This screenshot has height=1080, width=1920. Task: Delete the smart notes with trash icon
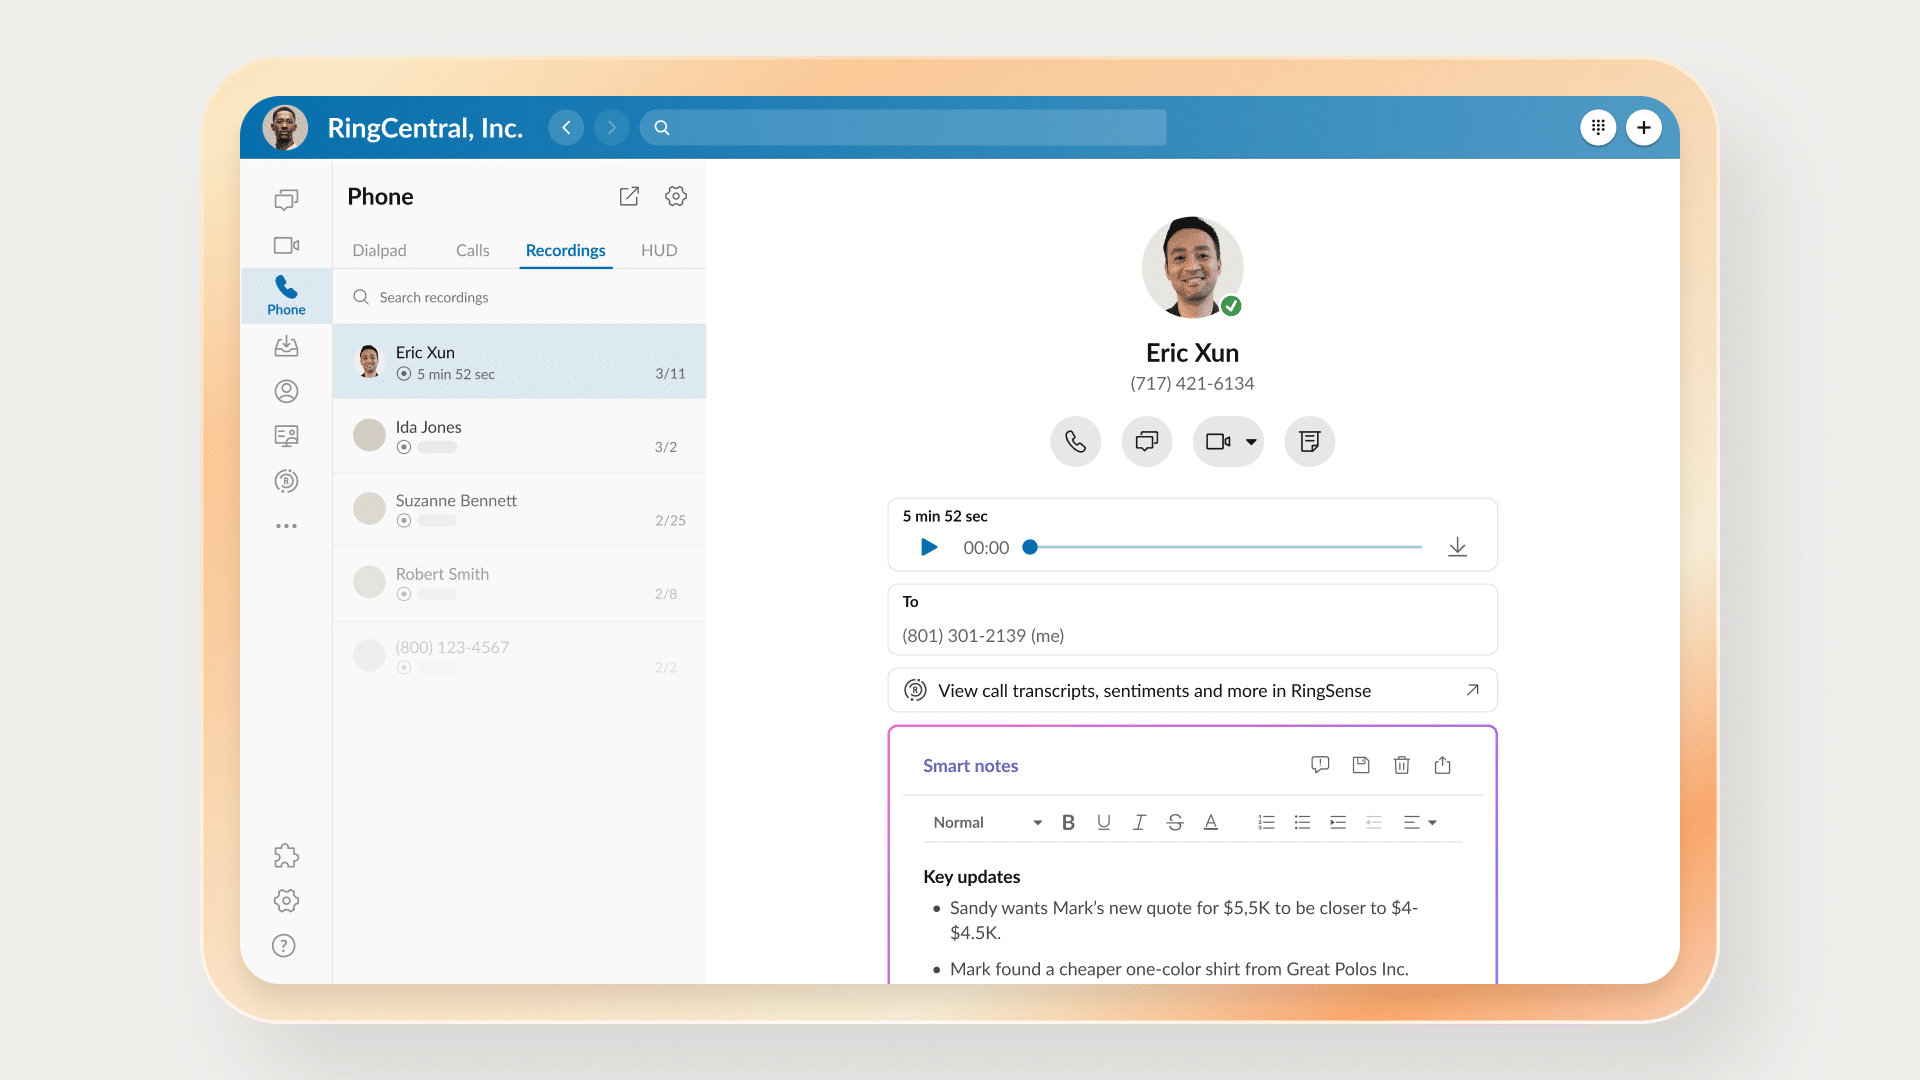tap(1401, 765)
